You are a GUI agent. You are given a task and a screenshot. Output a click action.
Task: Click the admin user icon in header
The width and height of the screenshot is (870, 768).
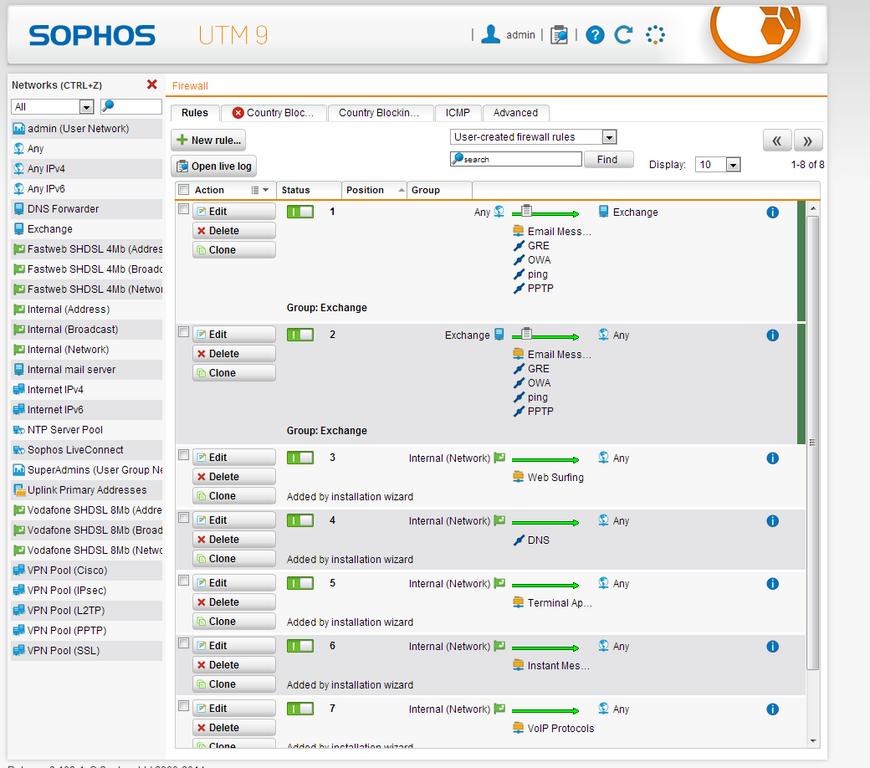click(490, 34)
